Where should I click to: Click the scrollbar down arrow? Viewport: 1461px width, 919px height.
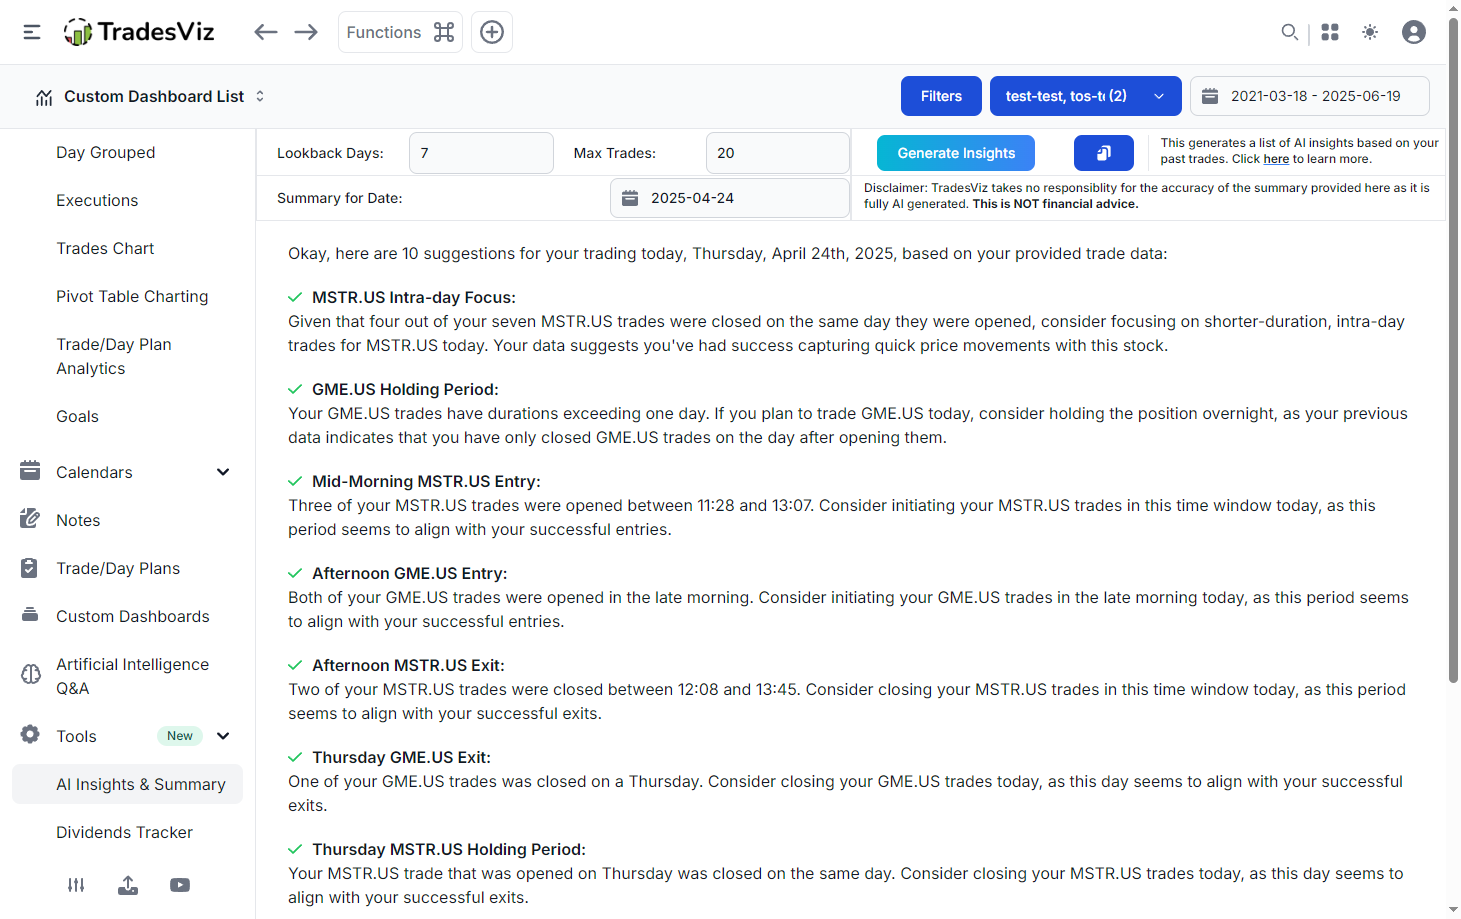[1453, 910]
